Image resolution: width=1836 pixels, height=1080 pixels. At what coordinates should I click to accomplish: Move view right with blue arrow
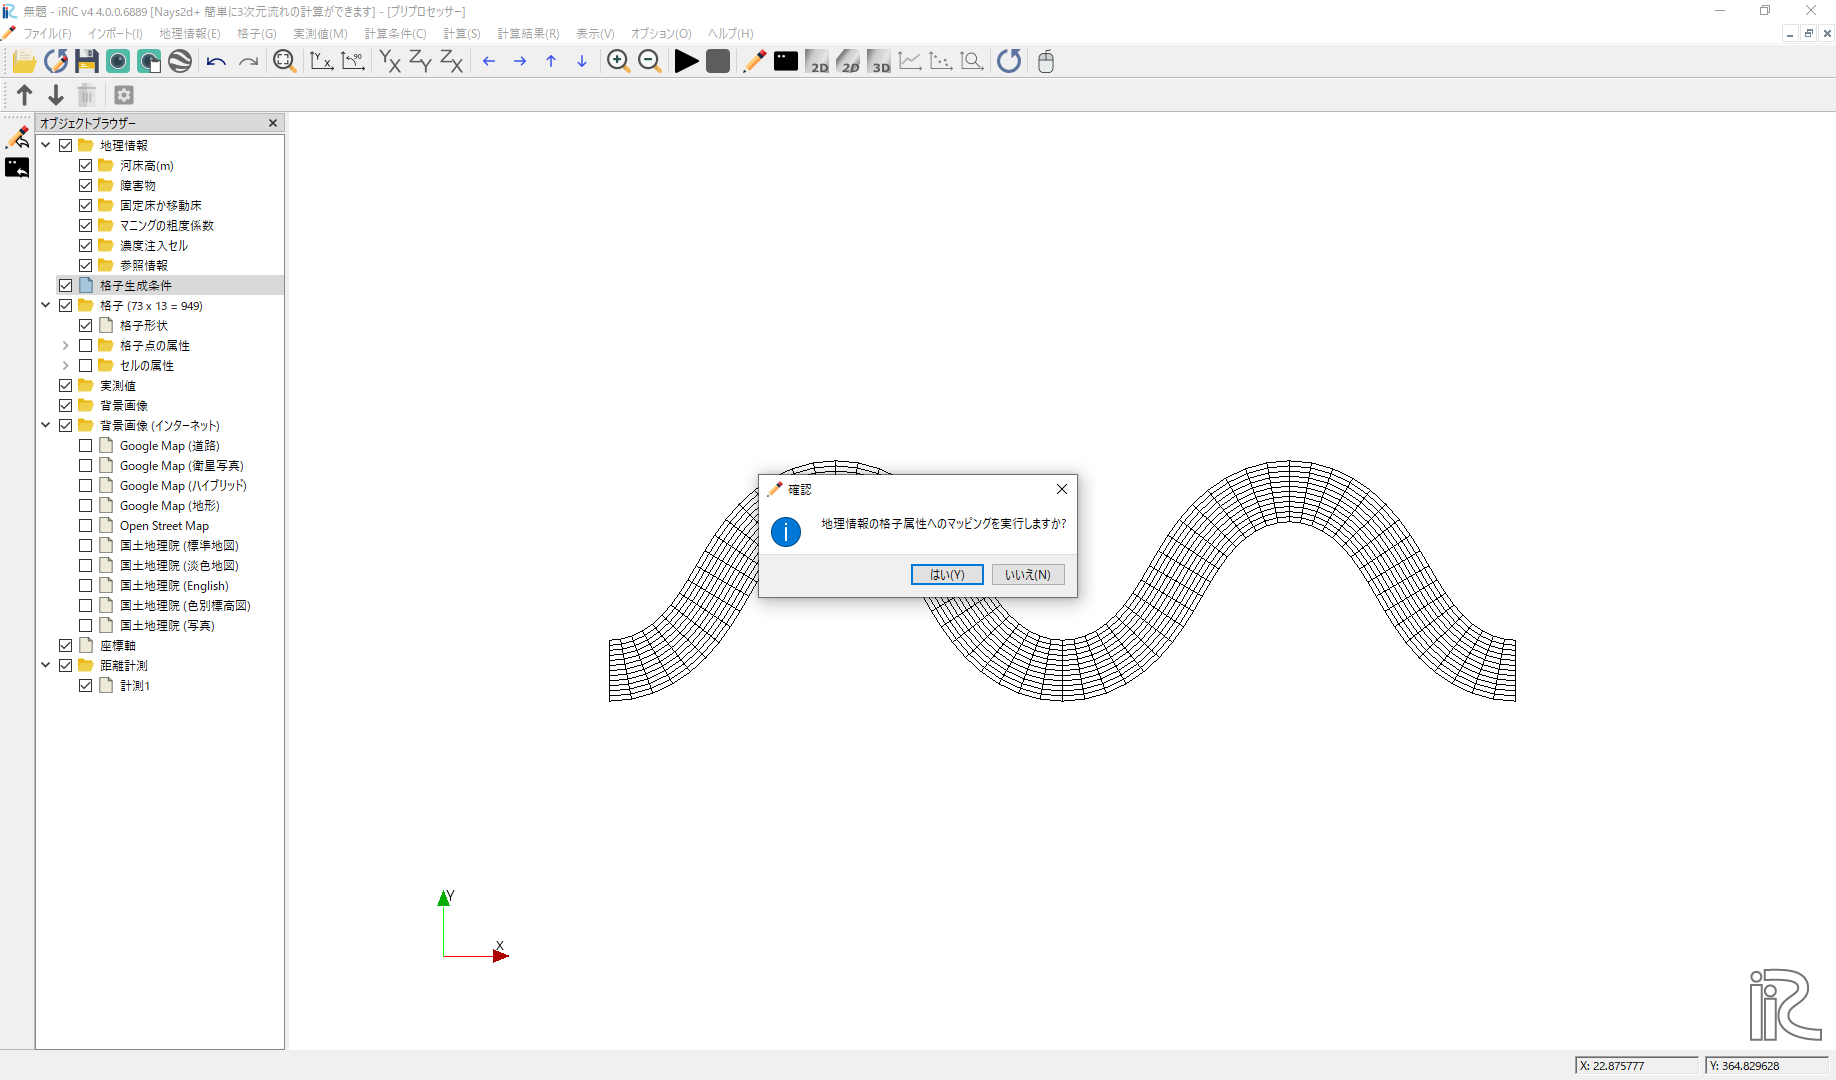coord(520,61)
